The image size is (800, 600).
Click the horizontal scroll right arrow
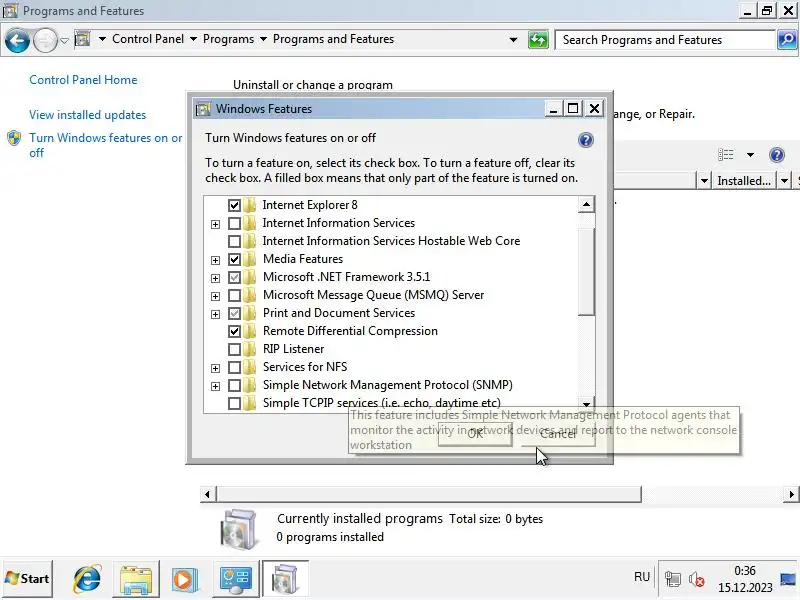point(791,494)
